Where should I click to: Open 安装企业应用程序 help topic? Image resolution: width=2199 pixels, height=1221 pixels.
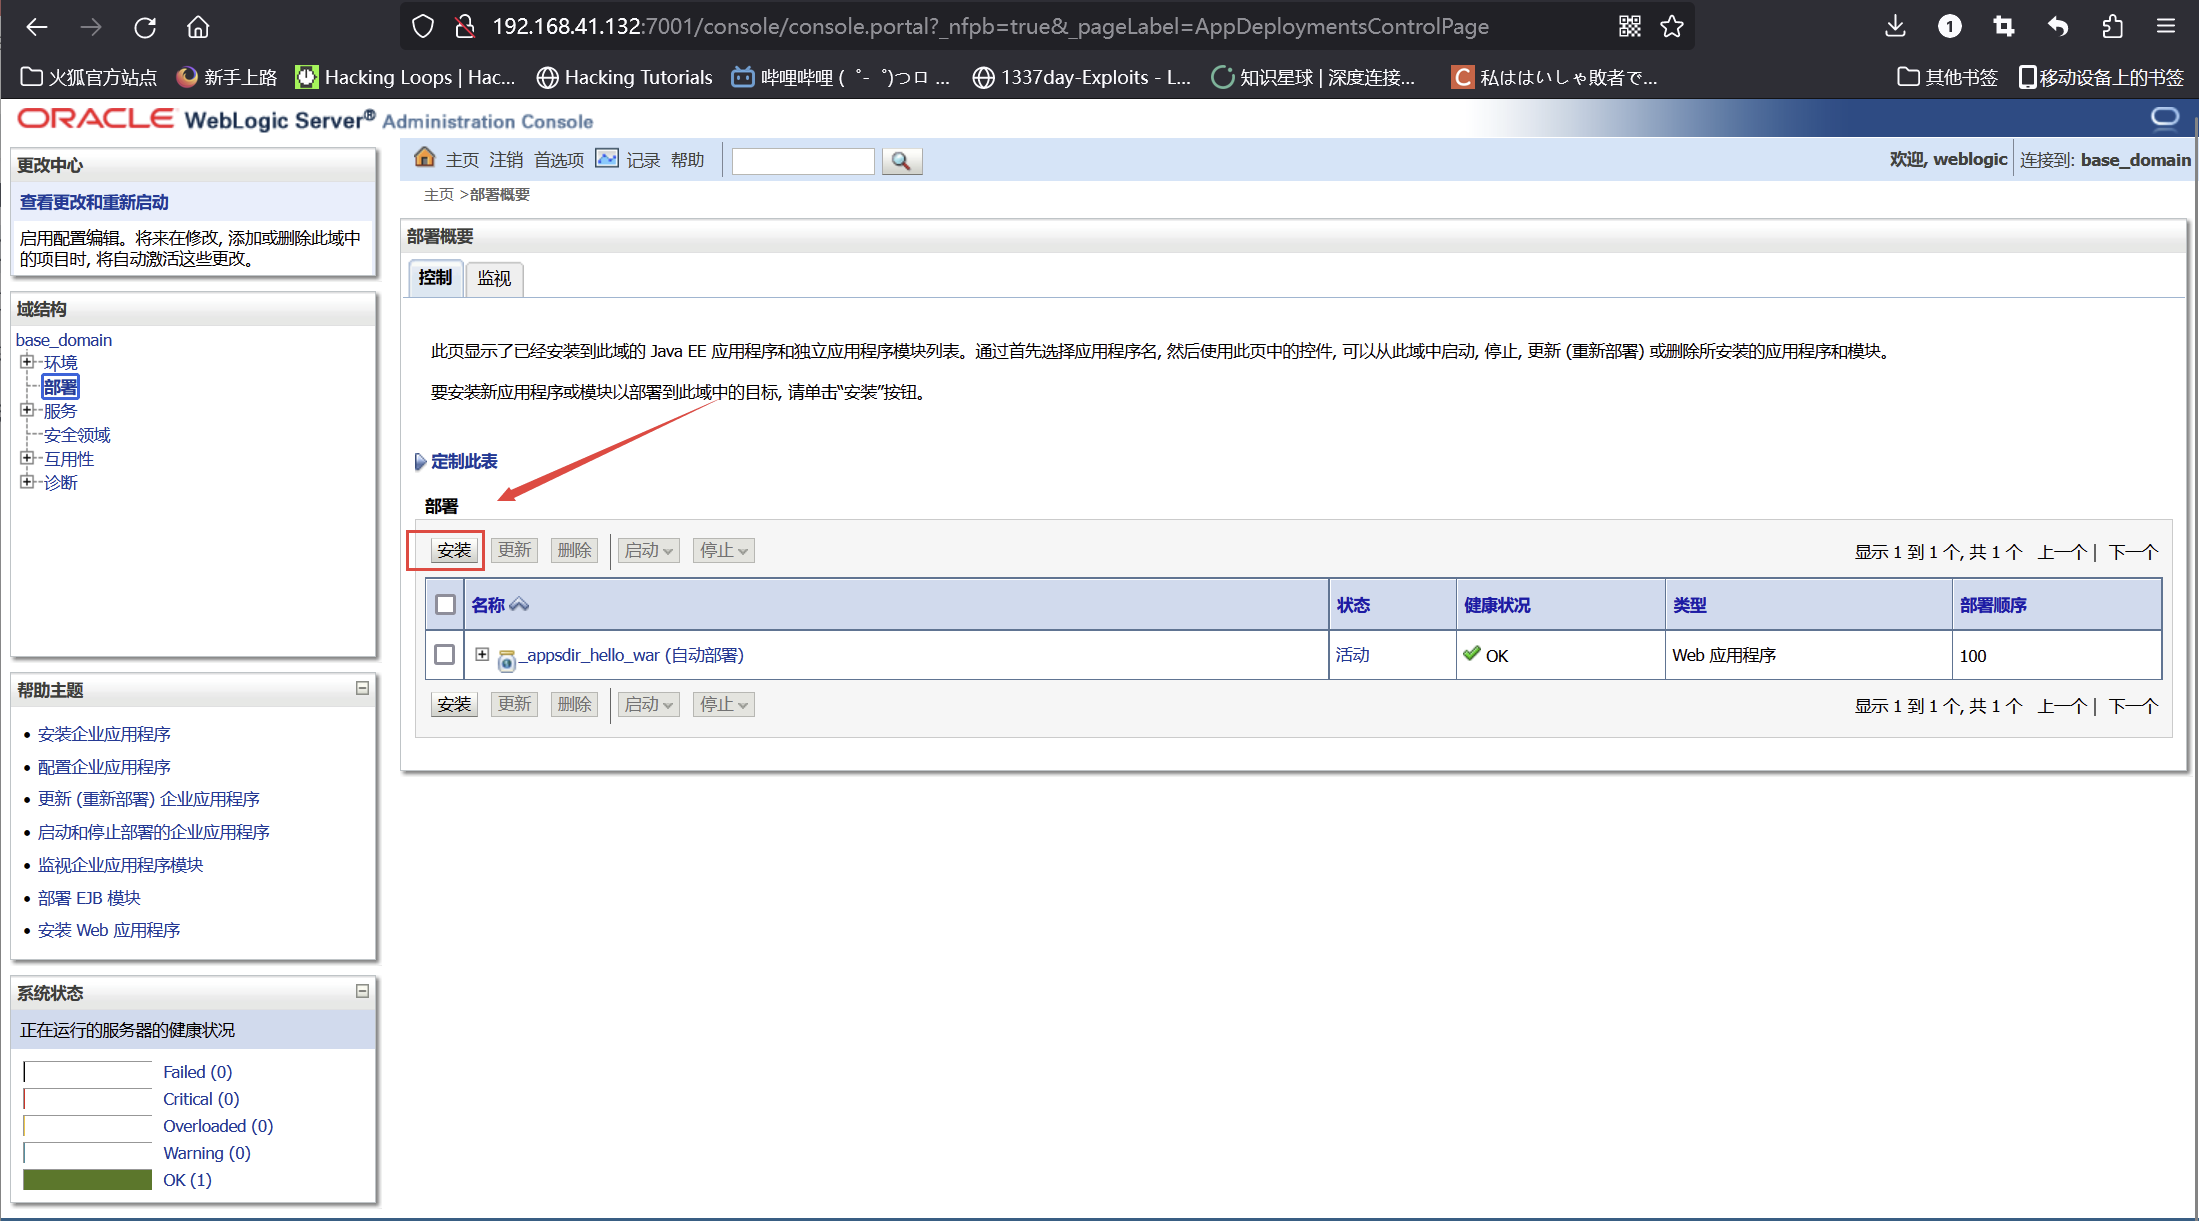click(104, 734)
